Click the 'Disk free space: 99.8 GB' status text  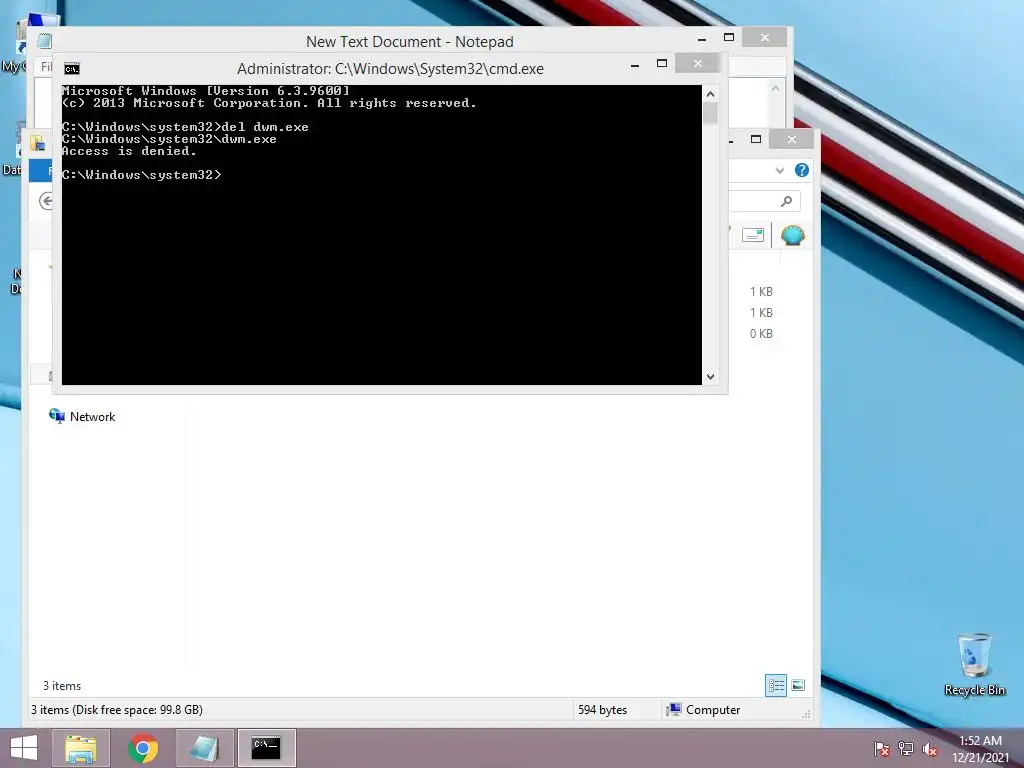coord(137,710)
